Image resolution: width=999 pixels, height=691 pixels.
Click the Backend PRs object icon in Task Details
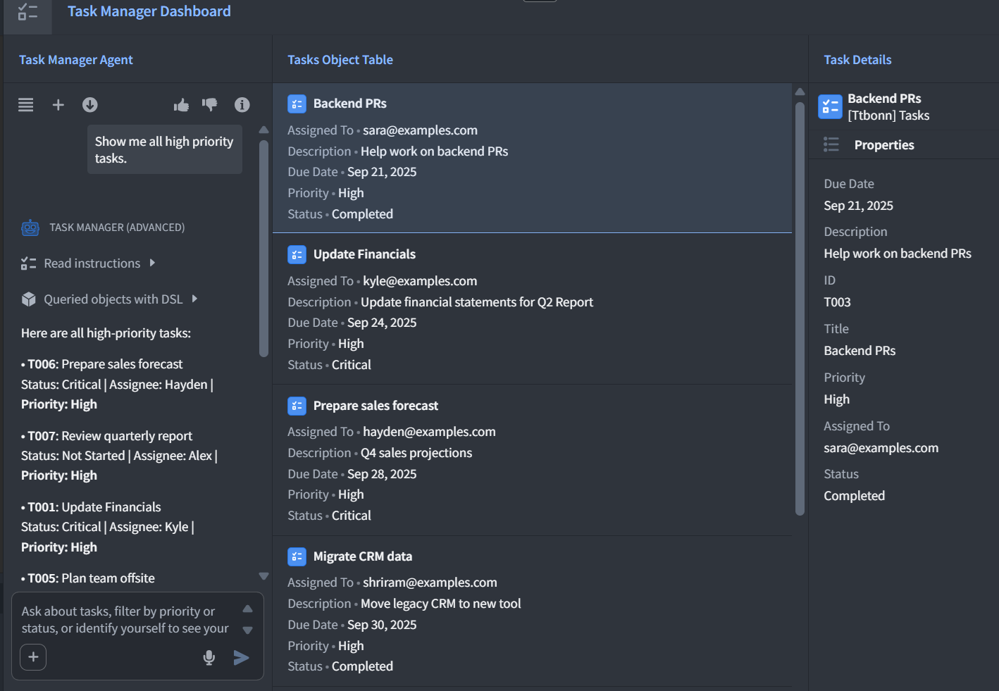[830, 106]
